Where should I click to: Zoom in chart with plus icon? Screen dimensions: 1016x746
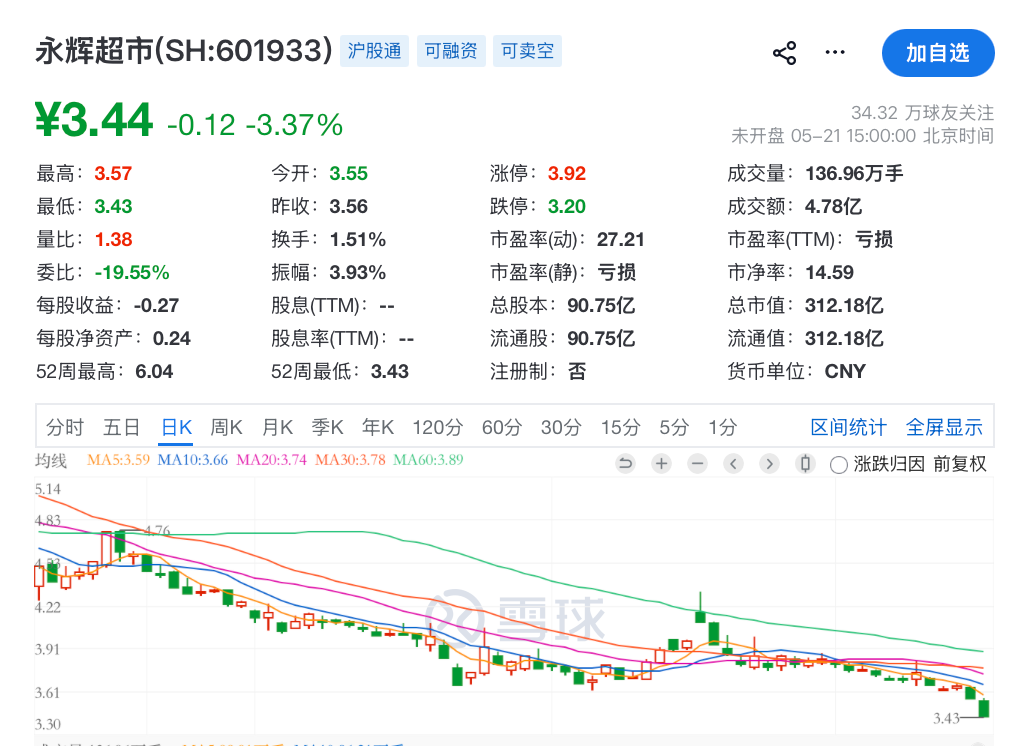click(662, 463)
